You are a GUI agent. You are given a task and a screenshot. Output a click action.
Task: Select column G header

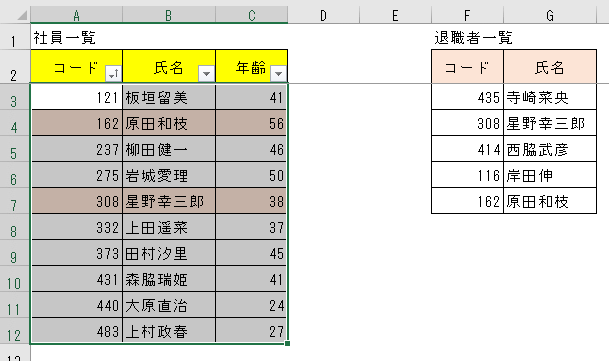pos(550,16)
